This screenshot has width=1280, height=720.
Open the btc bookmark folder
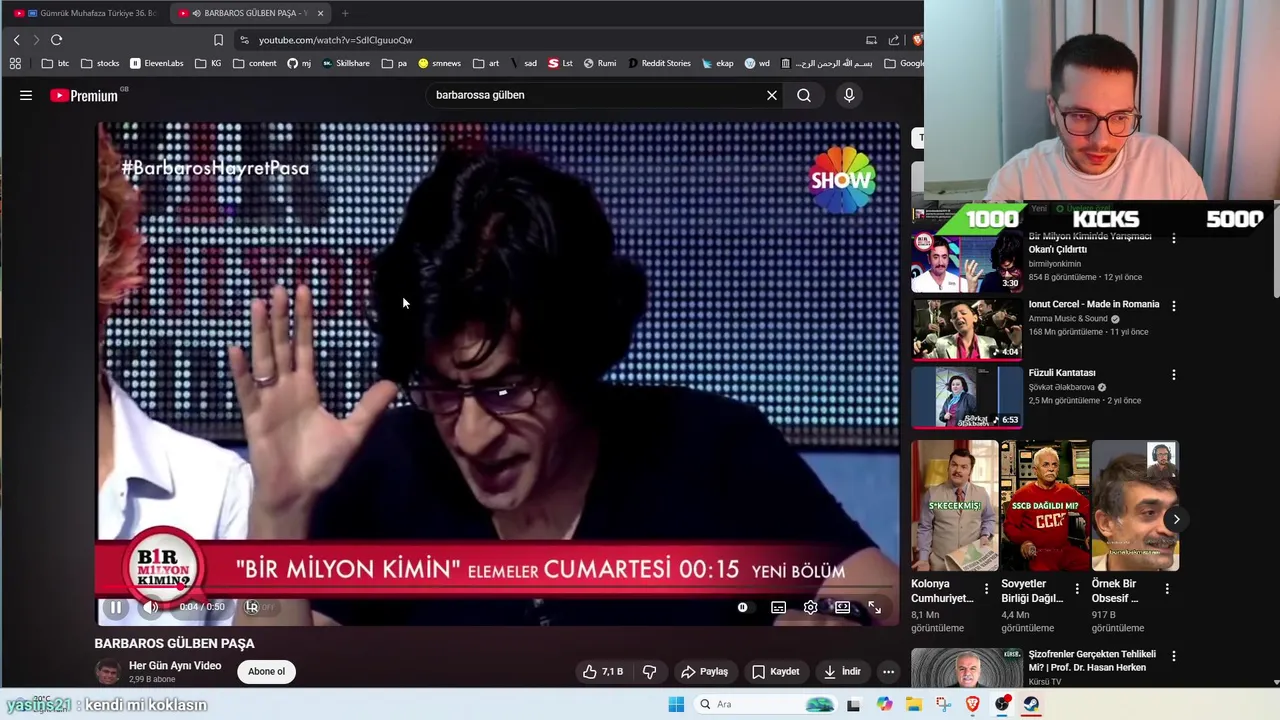tap(56, 63)
